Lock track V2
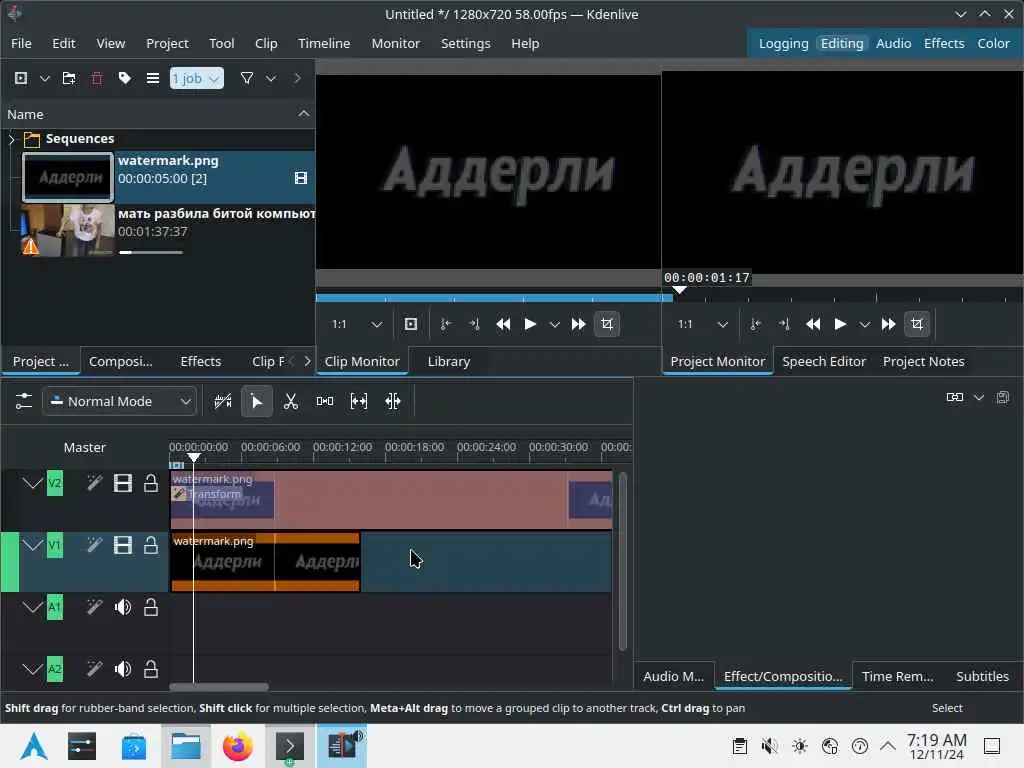Viewport: 1024px width, 768px height. [x=151, y=483]
